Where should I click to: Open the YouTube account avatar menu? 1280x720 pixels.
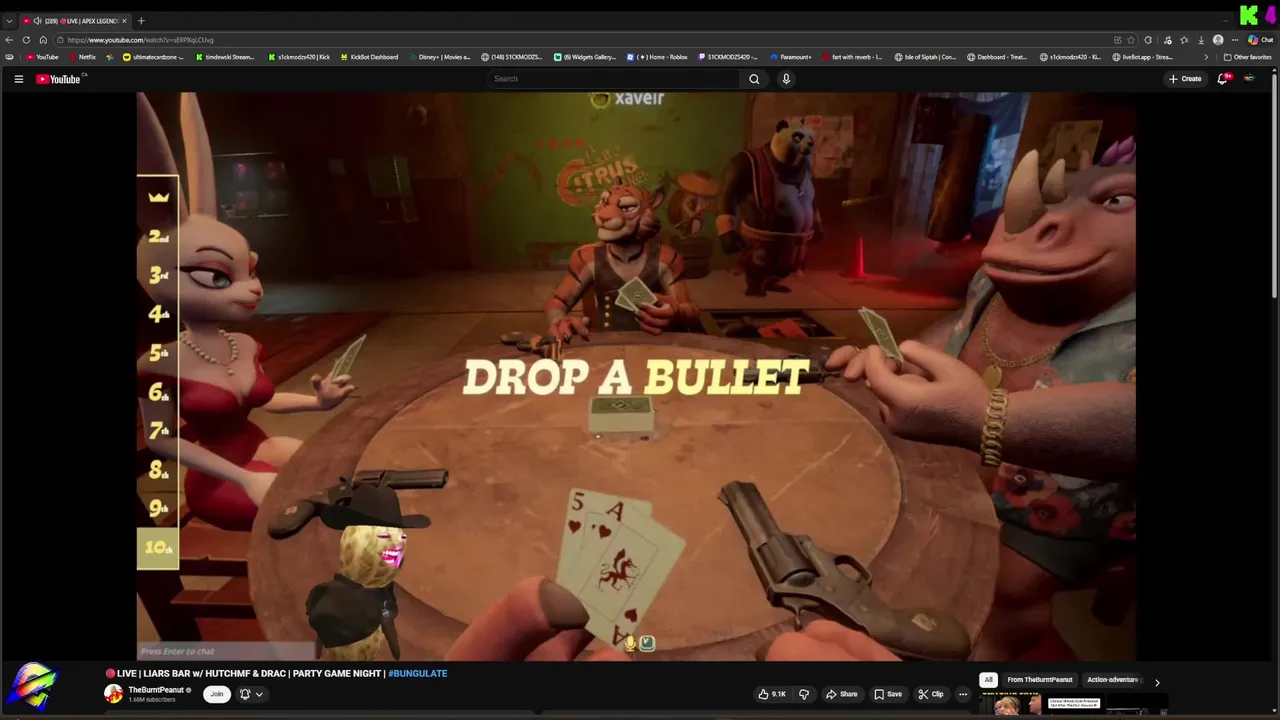1249,79
